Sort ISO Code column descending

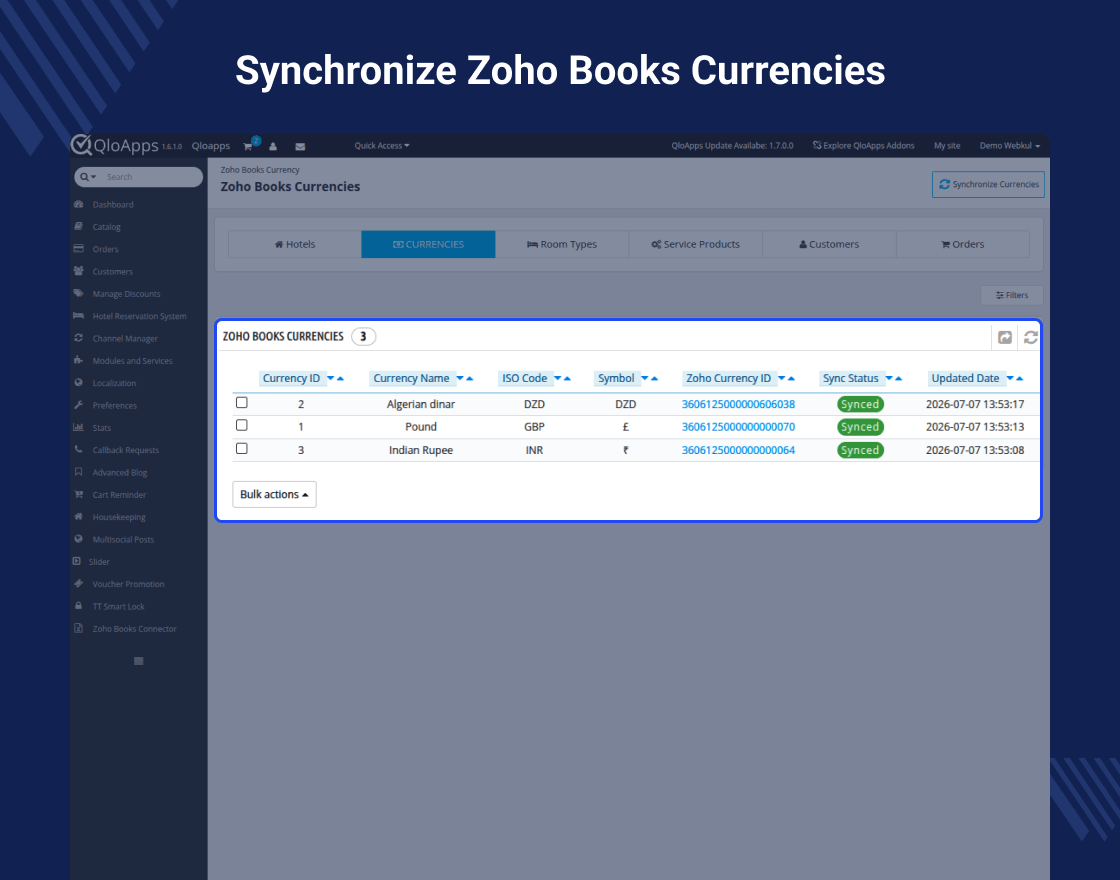point(558,378)
